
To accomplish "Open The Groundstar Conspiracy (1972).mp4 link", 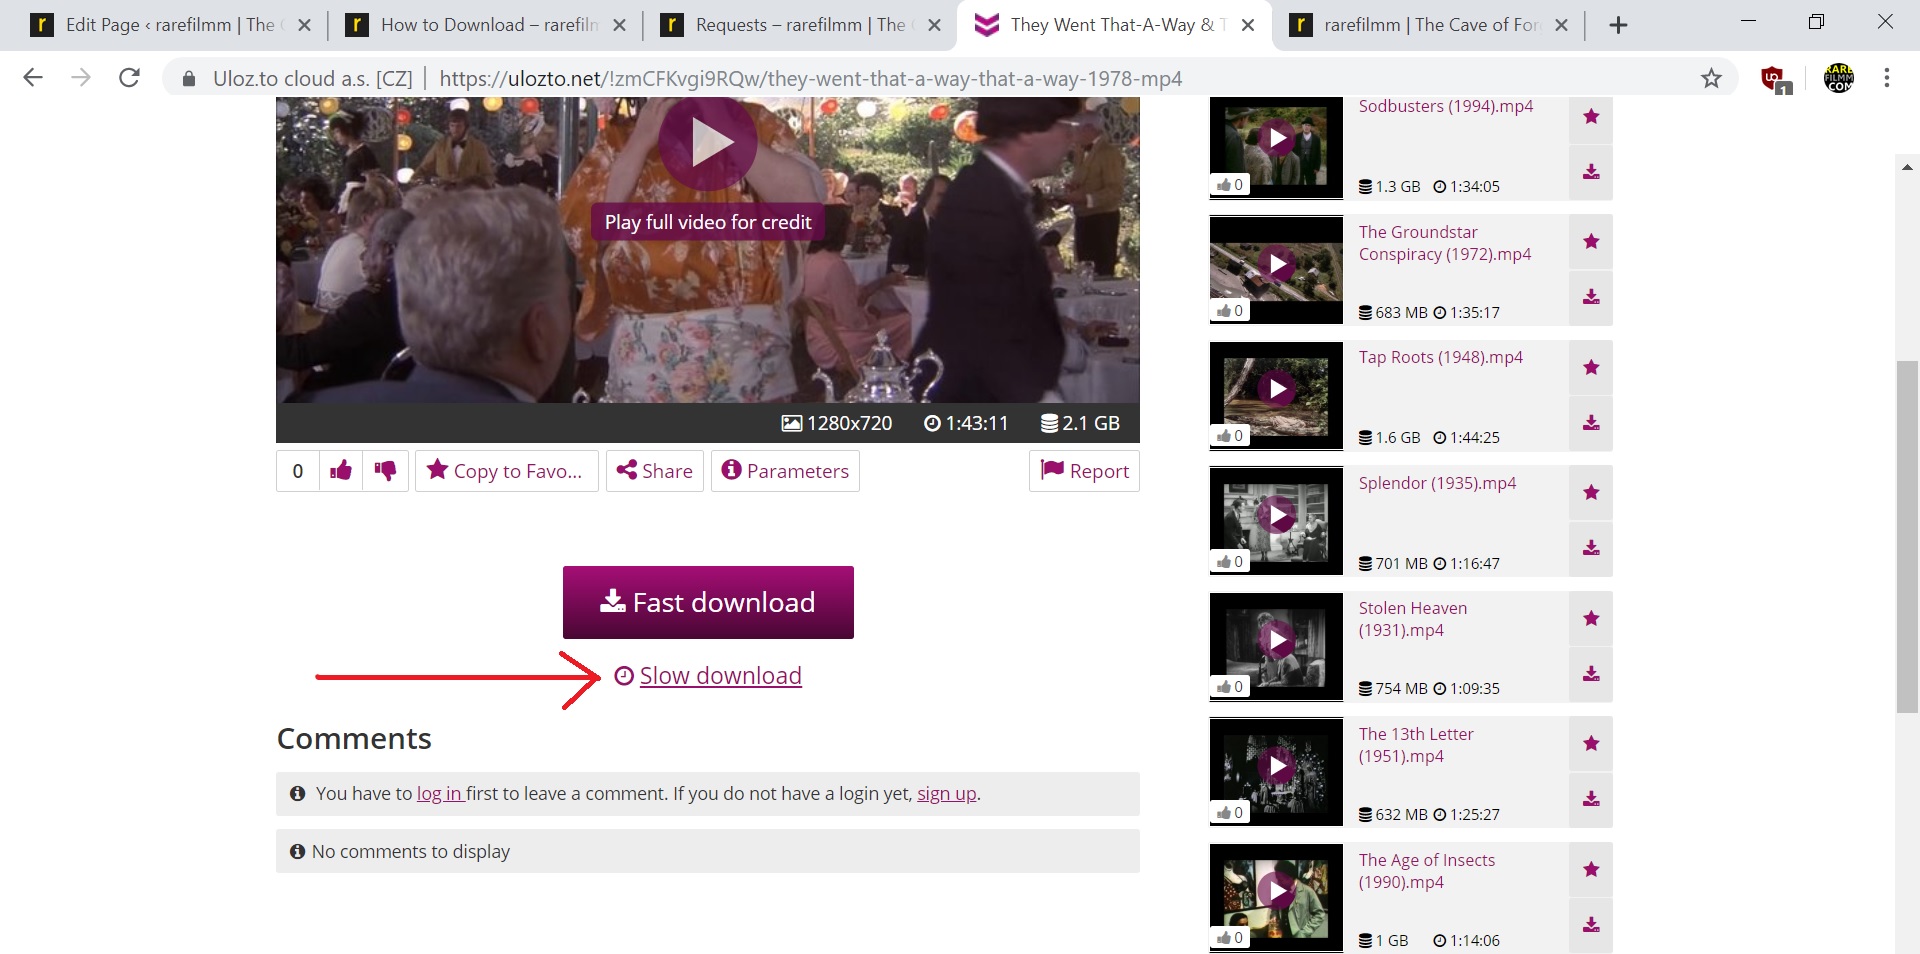I will [1444, 243].
